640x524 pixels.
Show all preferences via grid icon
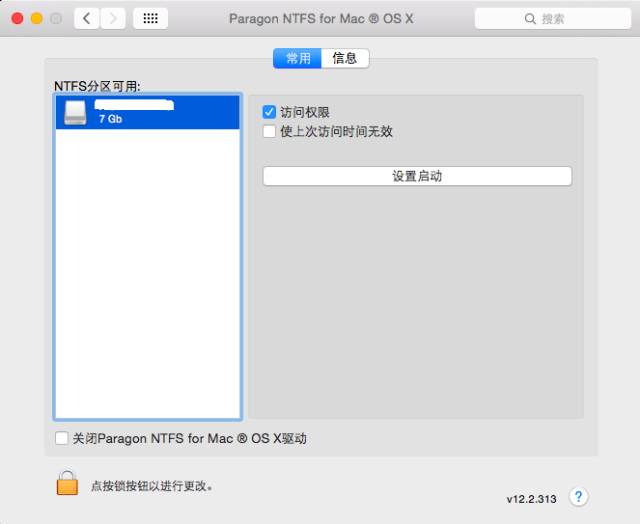click(x=150, y=18)
